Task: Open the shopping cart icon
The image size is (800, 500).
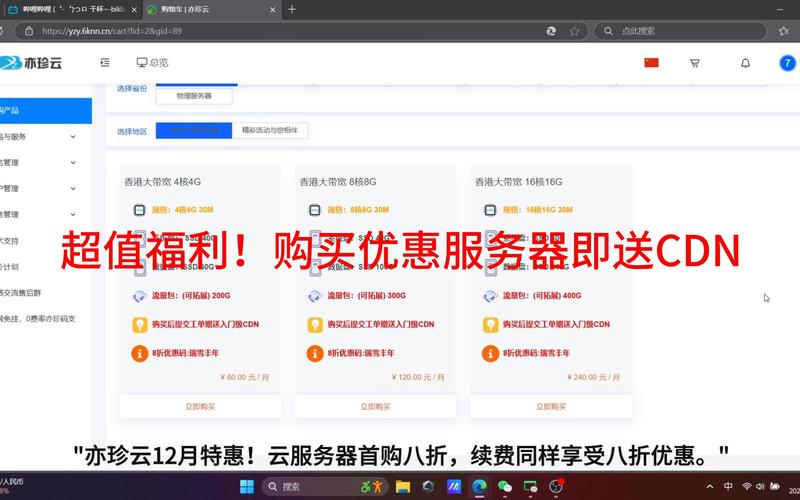Action: (x=694, y=63)
